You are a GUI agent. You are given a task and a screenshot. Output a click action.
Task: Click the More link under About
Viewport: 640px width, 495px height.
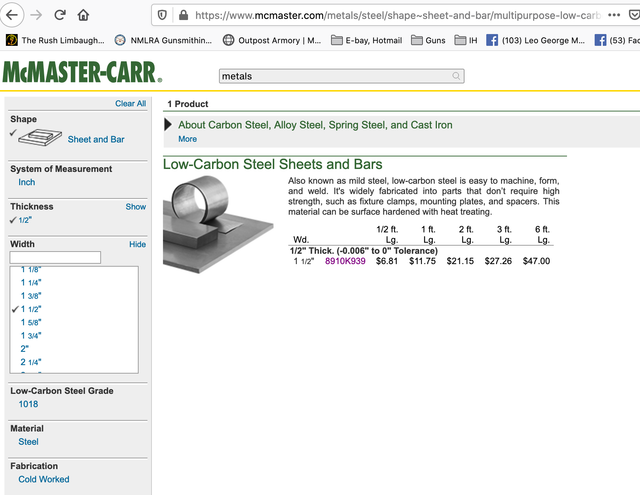pyautogui.click(x=187, y=139)
